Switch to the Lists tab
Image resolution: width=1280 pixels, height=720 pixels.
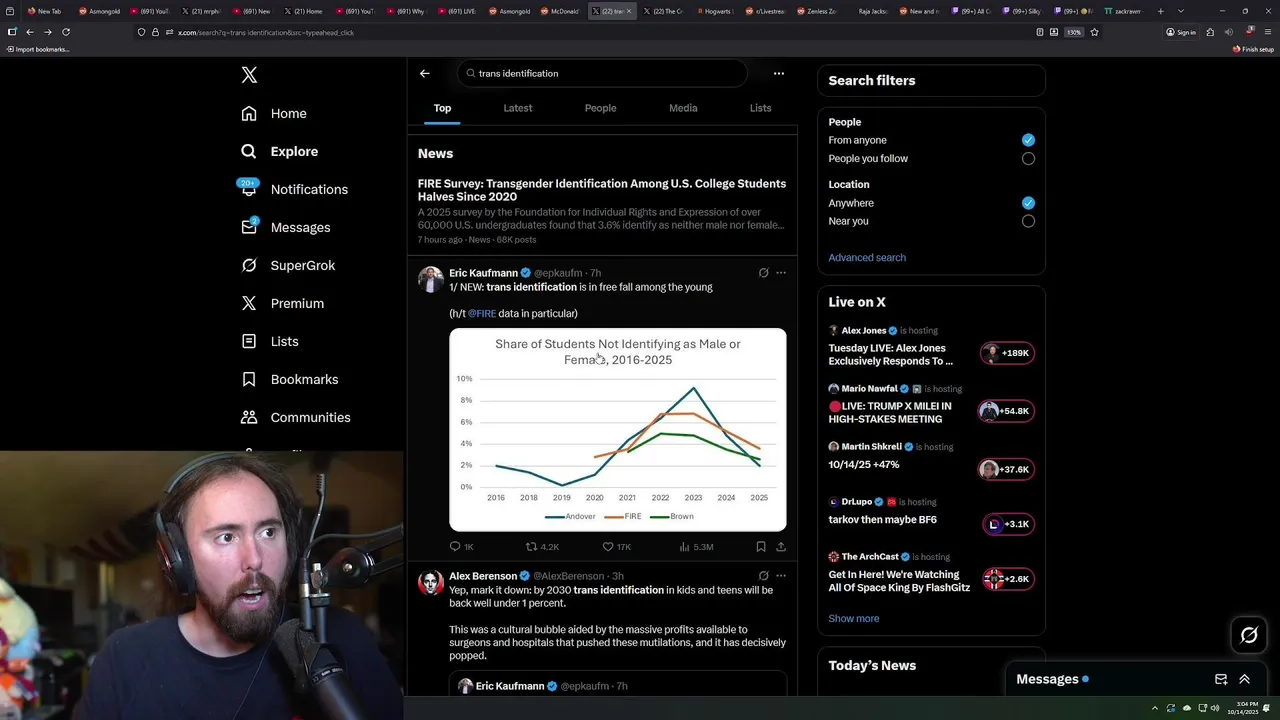760,108
